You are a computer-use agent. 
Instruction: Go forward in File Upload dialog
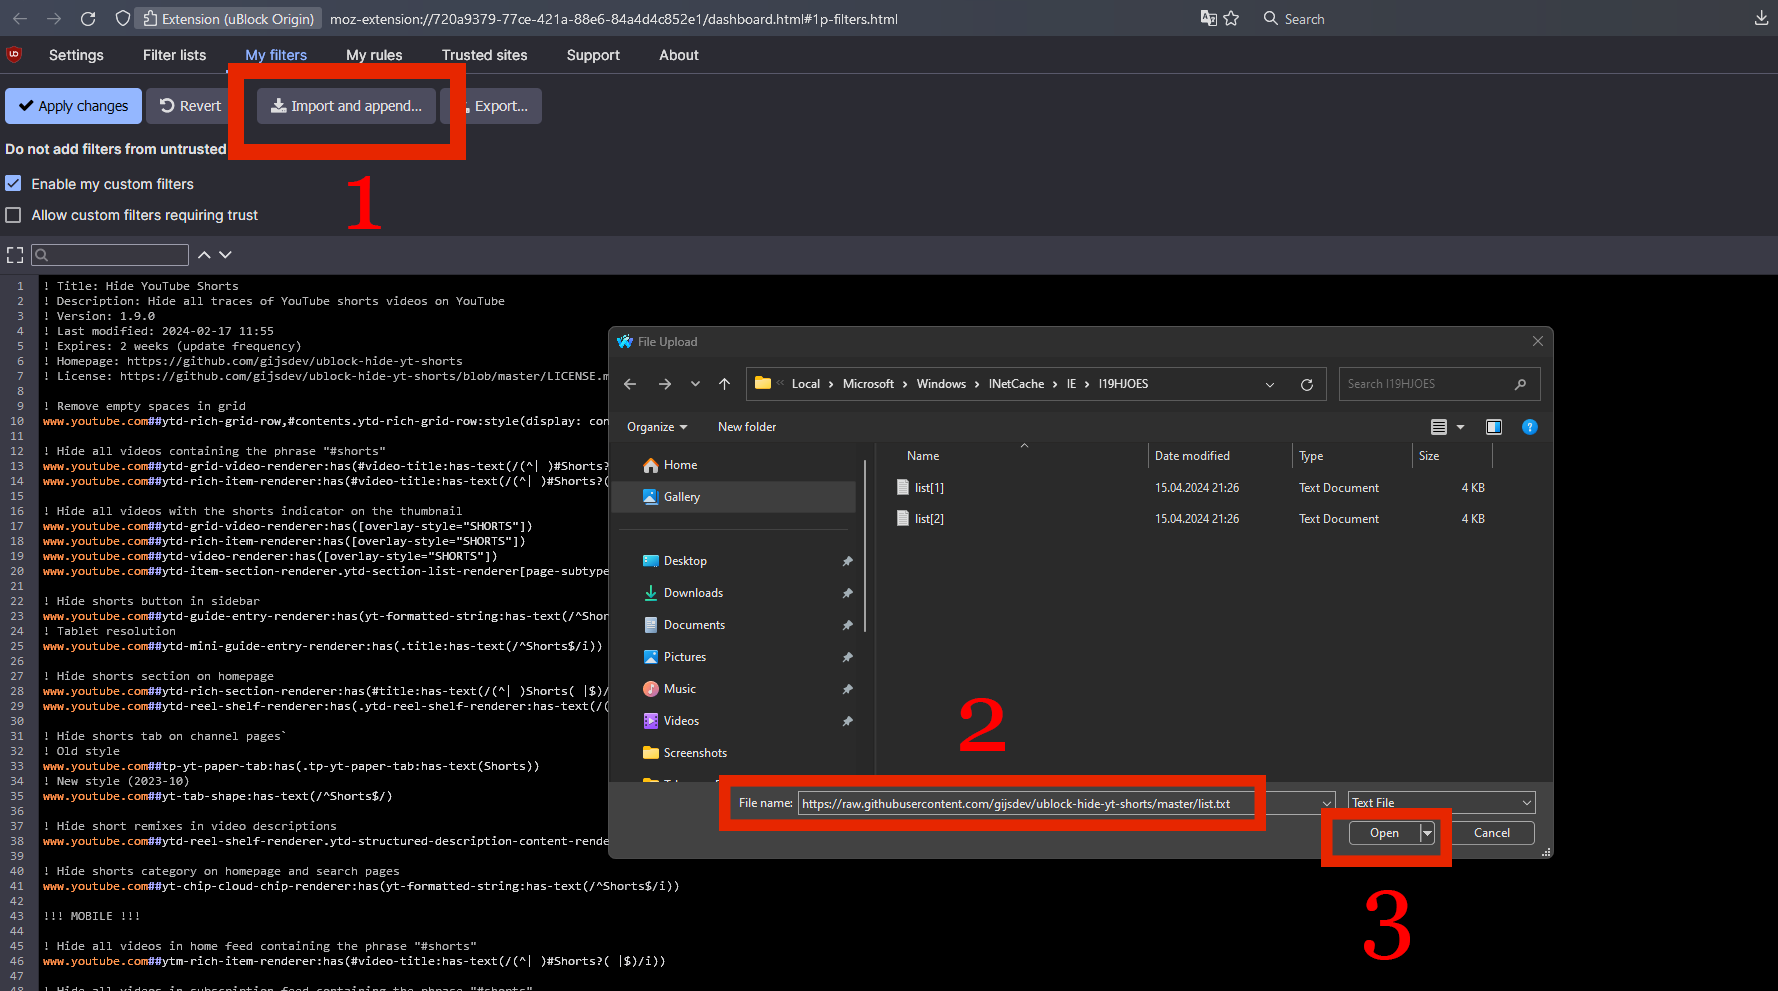point(665,384)
